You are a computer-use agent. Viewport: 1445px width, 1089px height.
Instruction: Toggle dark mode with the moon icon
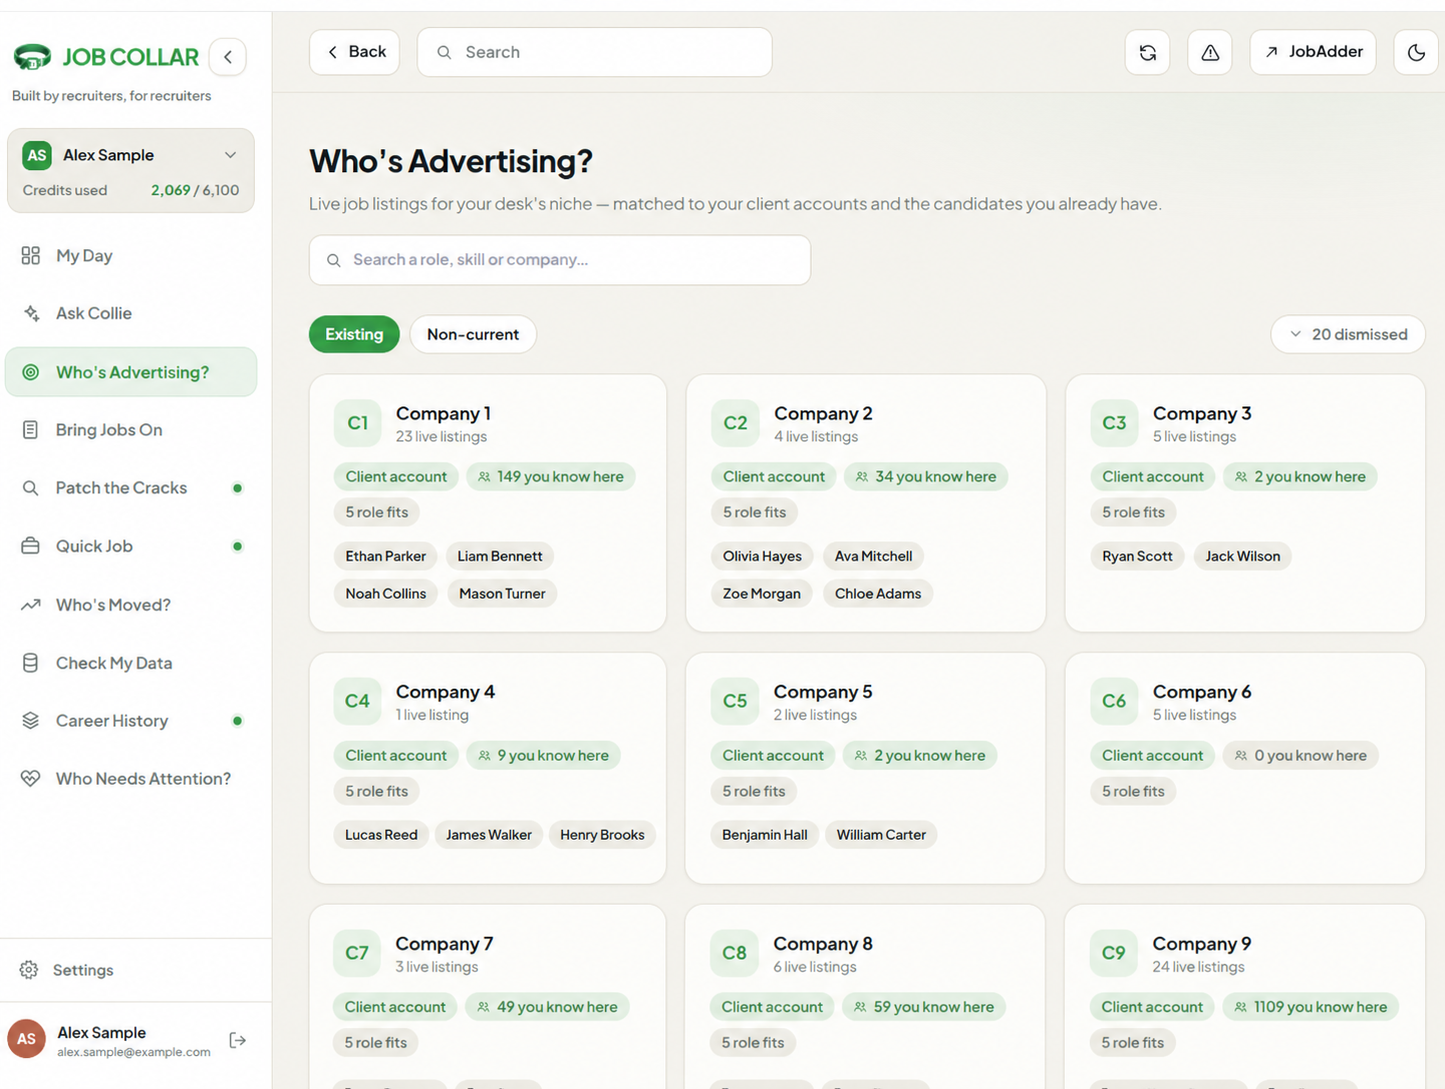point(1416,52)
